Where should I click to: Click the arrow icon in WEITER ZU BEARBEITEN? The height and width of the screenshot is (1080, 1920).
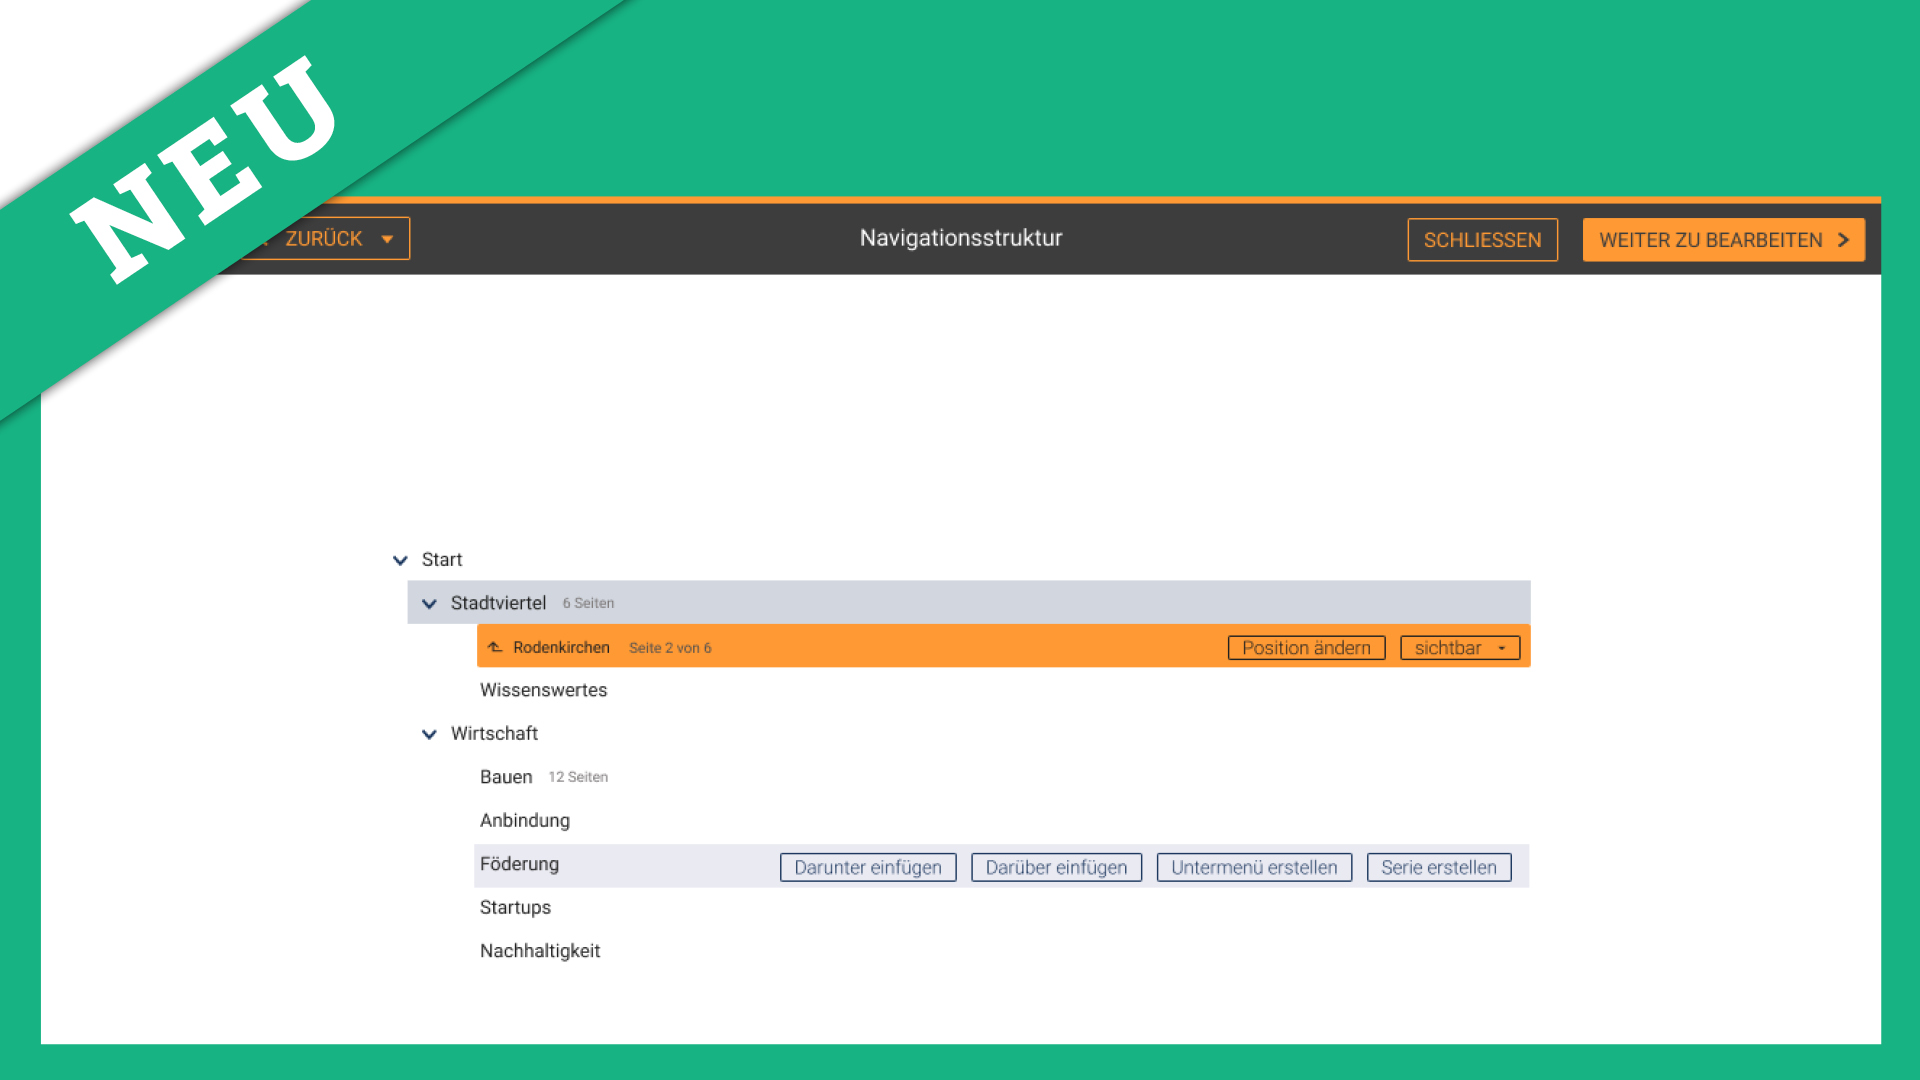pyautogui.click(x=1843, y=240)
